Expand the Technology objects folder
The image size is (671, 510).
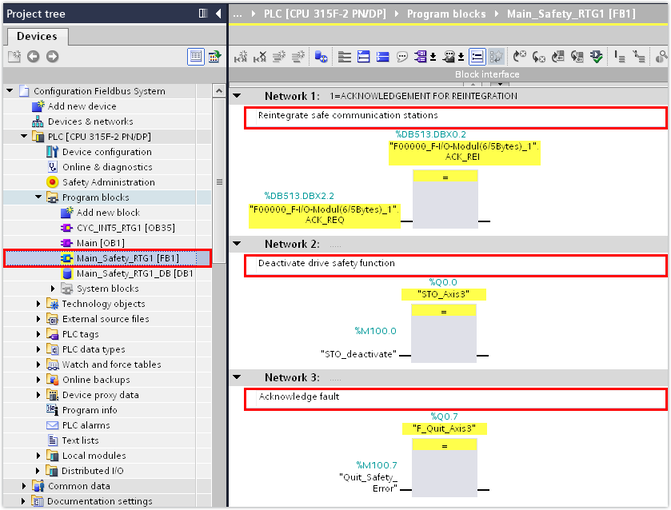point(40,304)
